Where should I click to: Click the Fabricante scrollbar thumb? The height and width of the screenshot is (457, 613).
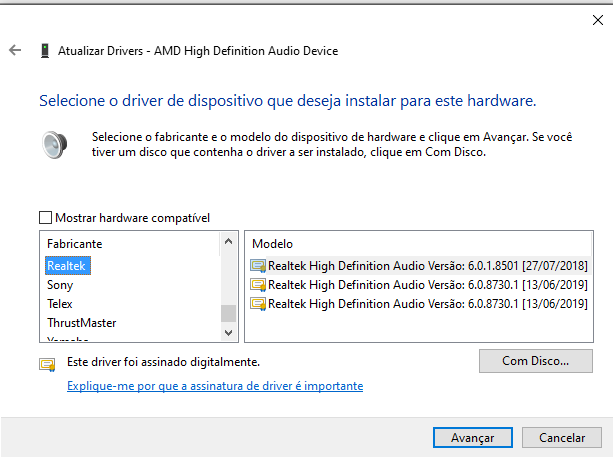229,313
